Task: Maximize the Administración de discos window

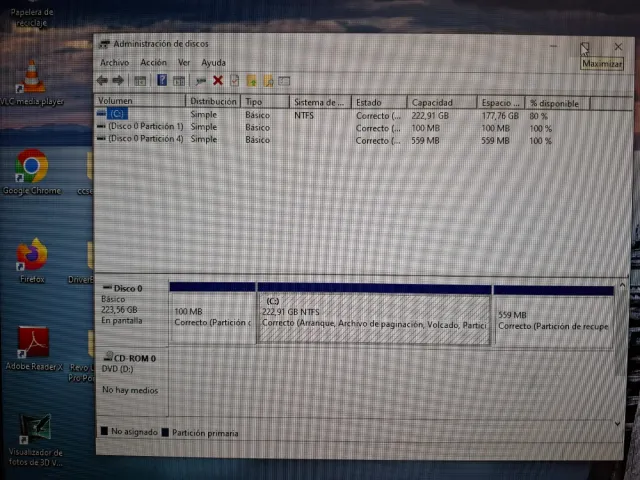Action: coord(584,47)
